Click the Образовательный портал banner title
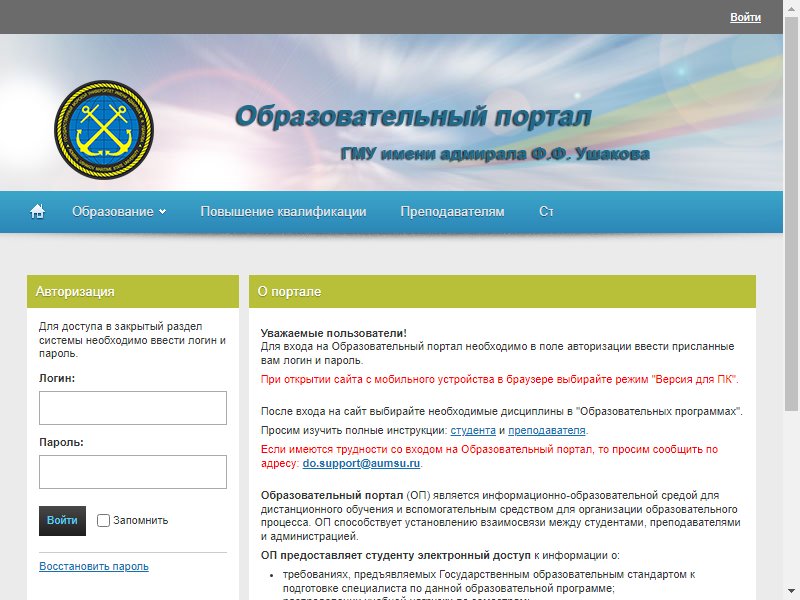800x600 pixels. pyautogui.click(x=413, y=116)
